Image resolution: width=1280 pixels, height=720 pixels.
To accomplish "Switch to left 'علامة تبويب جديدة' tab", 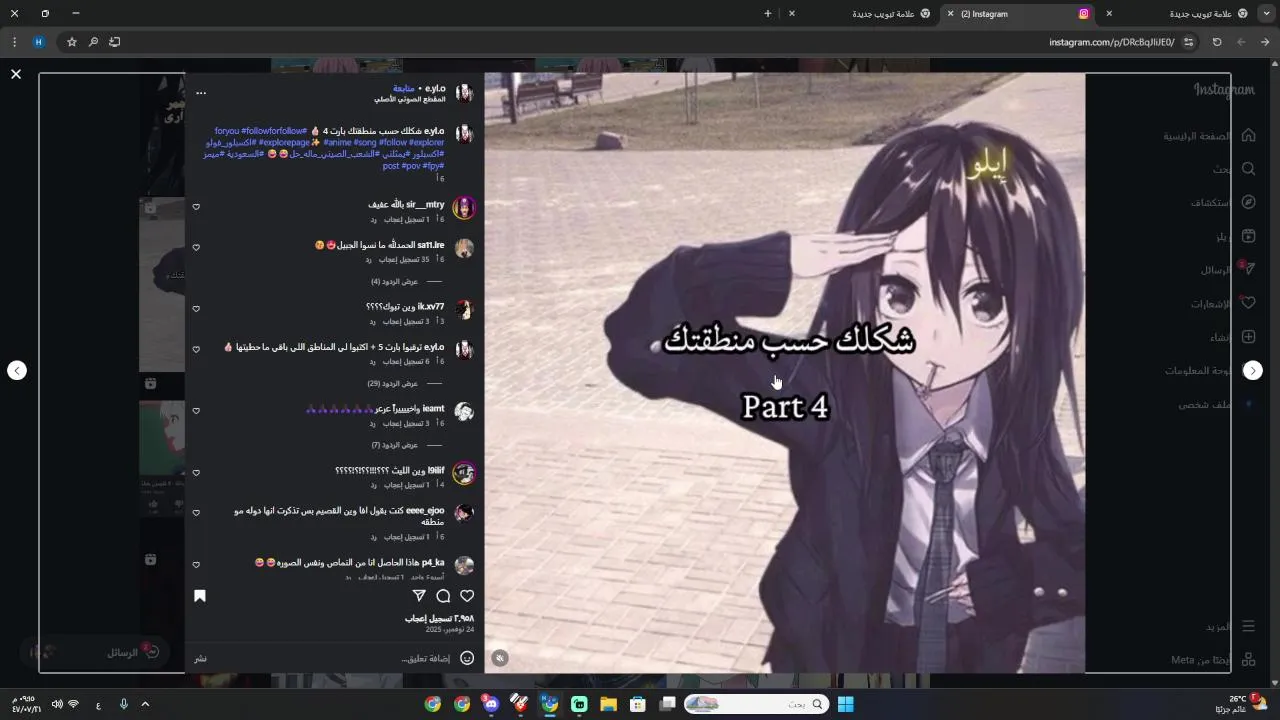I will 860,14.
